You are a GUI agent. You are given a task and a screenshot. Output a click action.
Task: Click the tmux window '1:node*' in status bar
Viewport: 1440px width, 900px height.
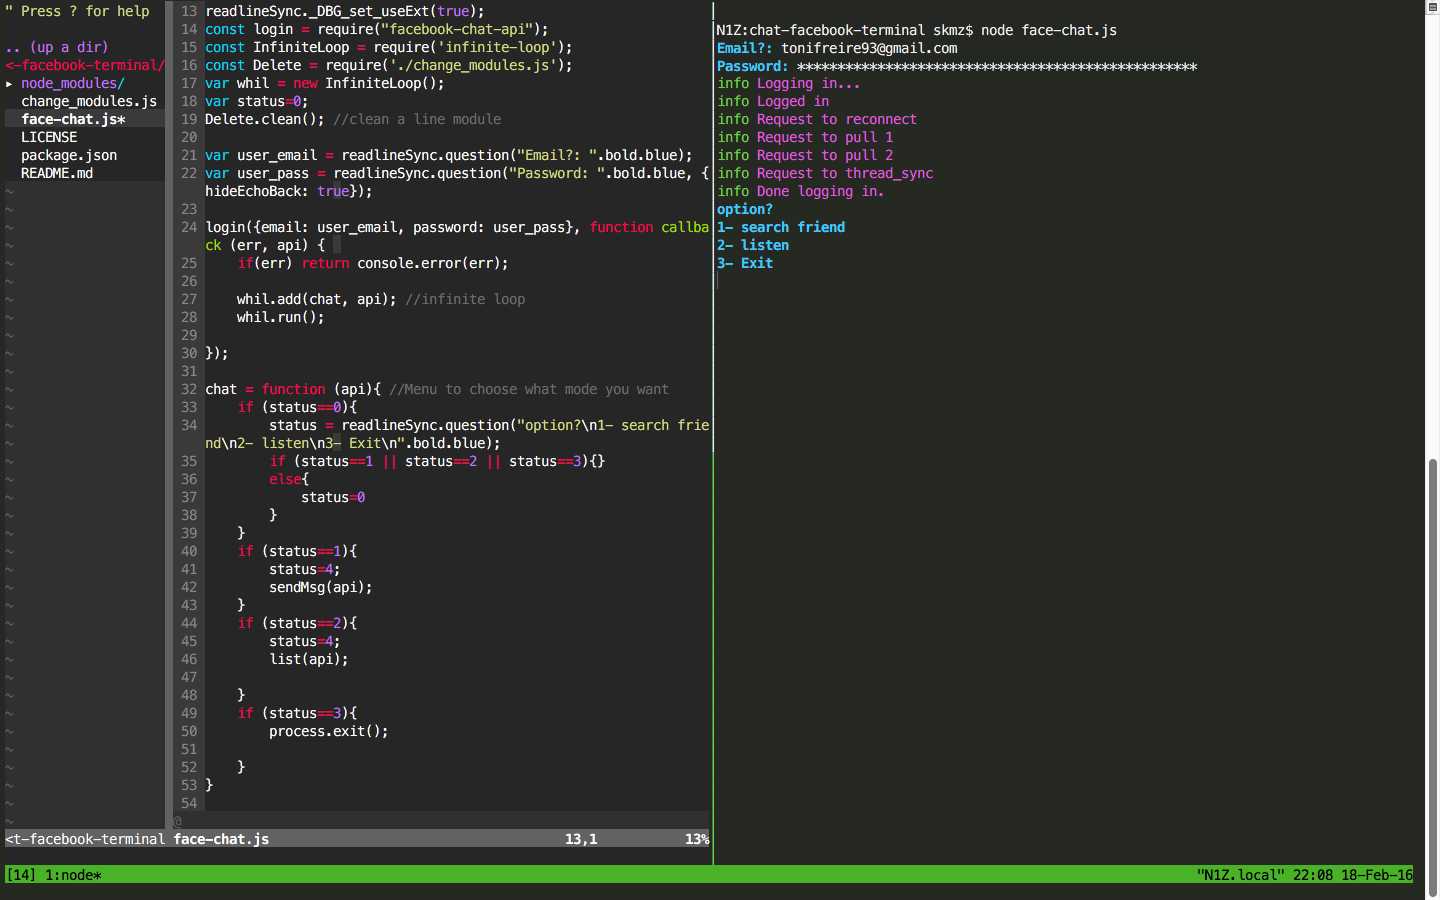(x=73, y=875)
